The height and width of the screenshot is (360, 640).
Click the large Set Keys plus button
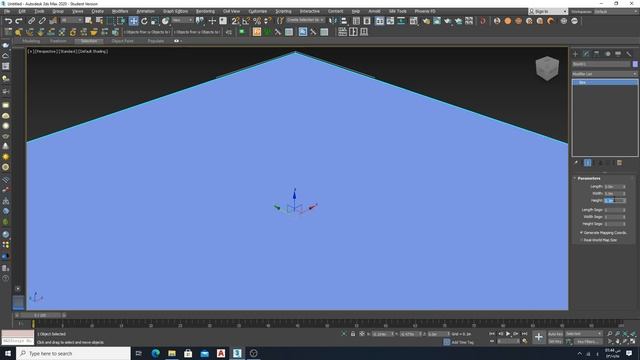539,337
